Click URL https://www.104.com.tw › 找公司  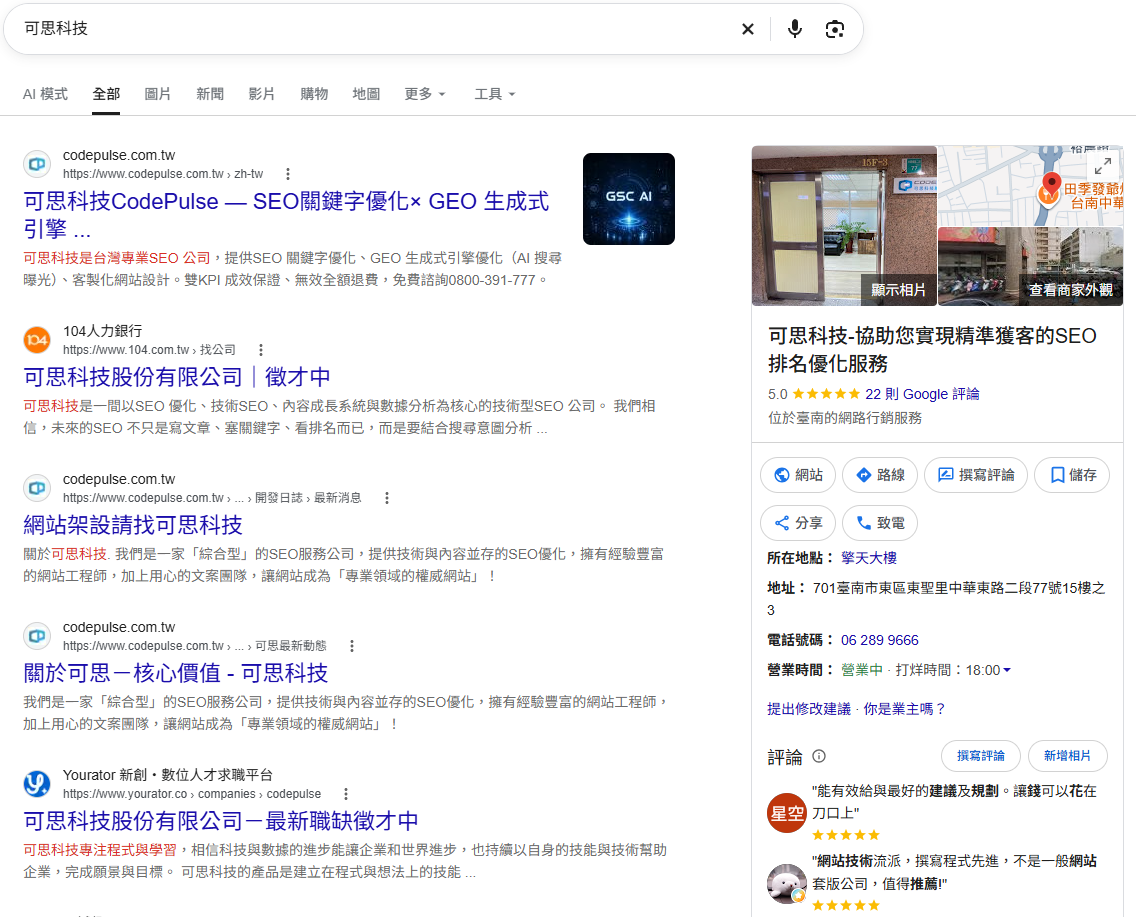(x=149, y=350)
